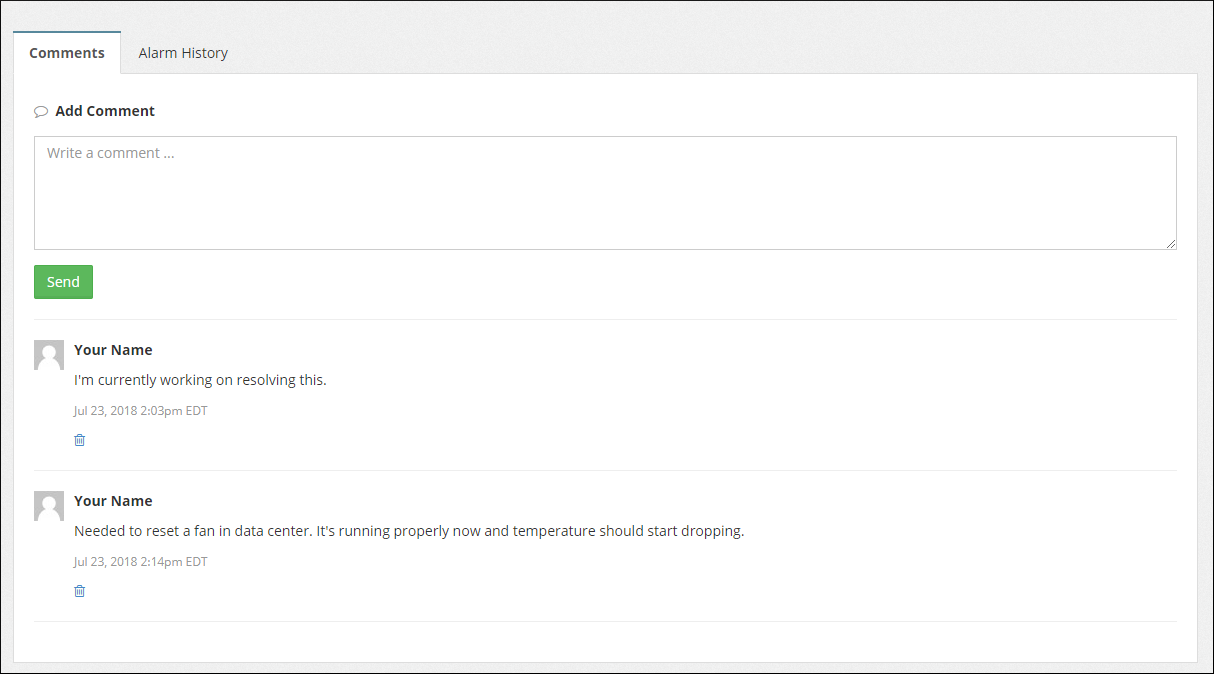Grab the comment box resize handle

[x=1170, y=243]
